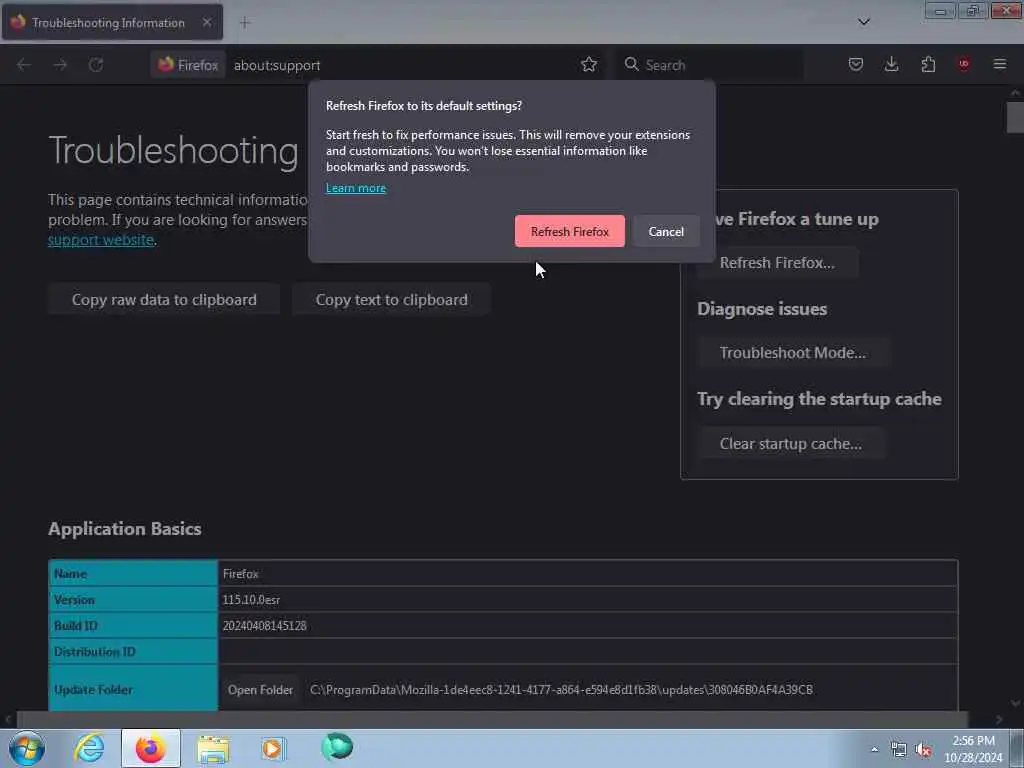1024x768 pixels.
Task: Click the Open Folder button
Action: (260, 690)
